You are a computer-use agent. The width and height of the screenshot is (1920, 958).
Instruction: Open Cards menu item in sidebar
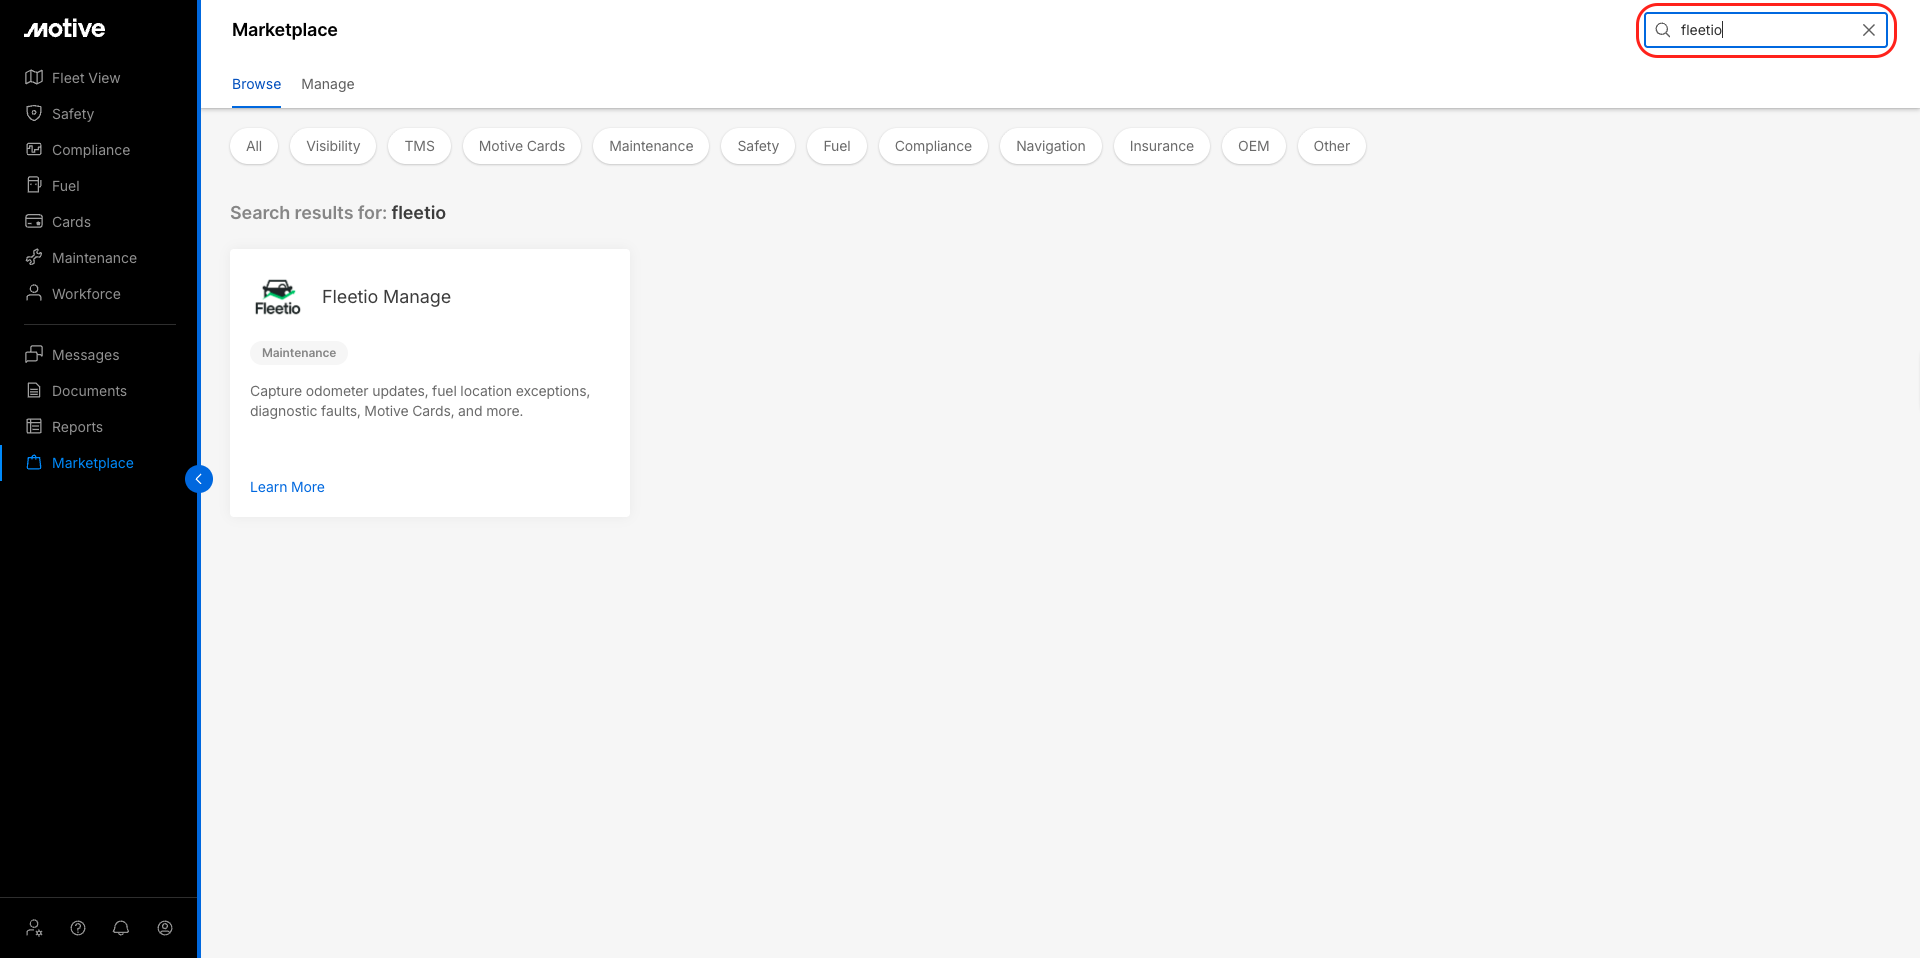pos(71,222)
